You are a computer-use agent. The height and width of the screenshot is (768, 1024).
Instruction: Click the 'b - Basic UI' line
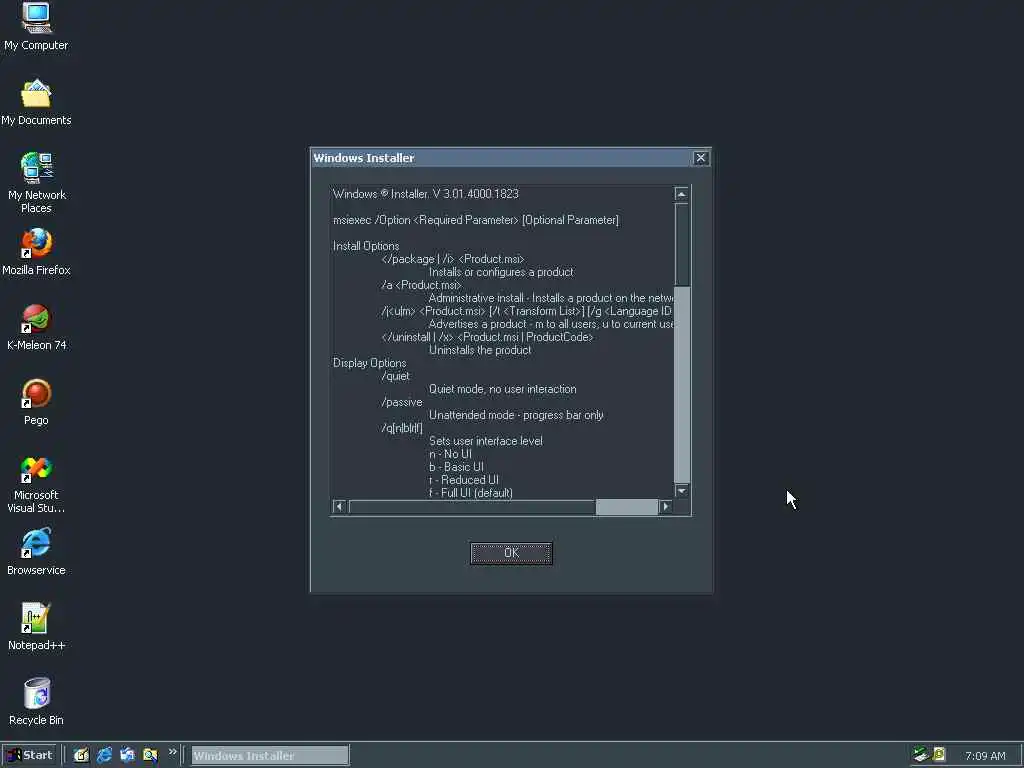point(456,467)
